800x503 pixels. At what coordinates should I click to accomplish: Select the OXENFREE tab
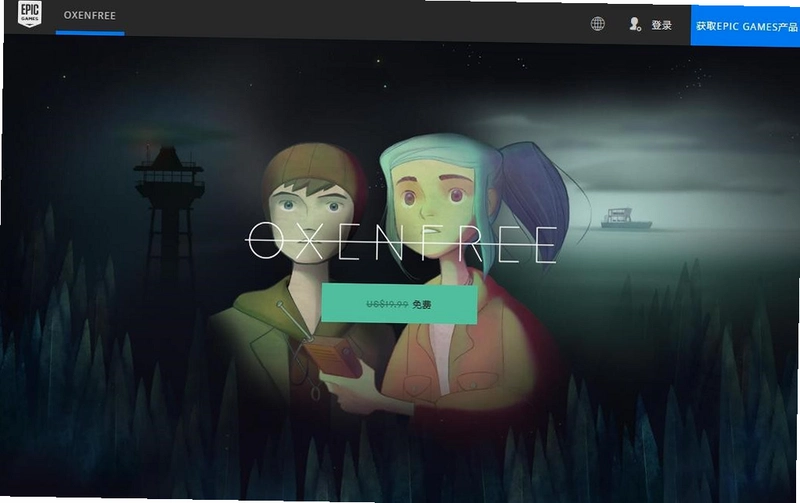coord(90,15)
